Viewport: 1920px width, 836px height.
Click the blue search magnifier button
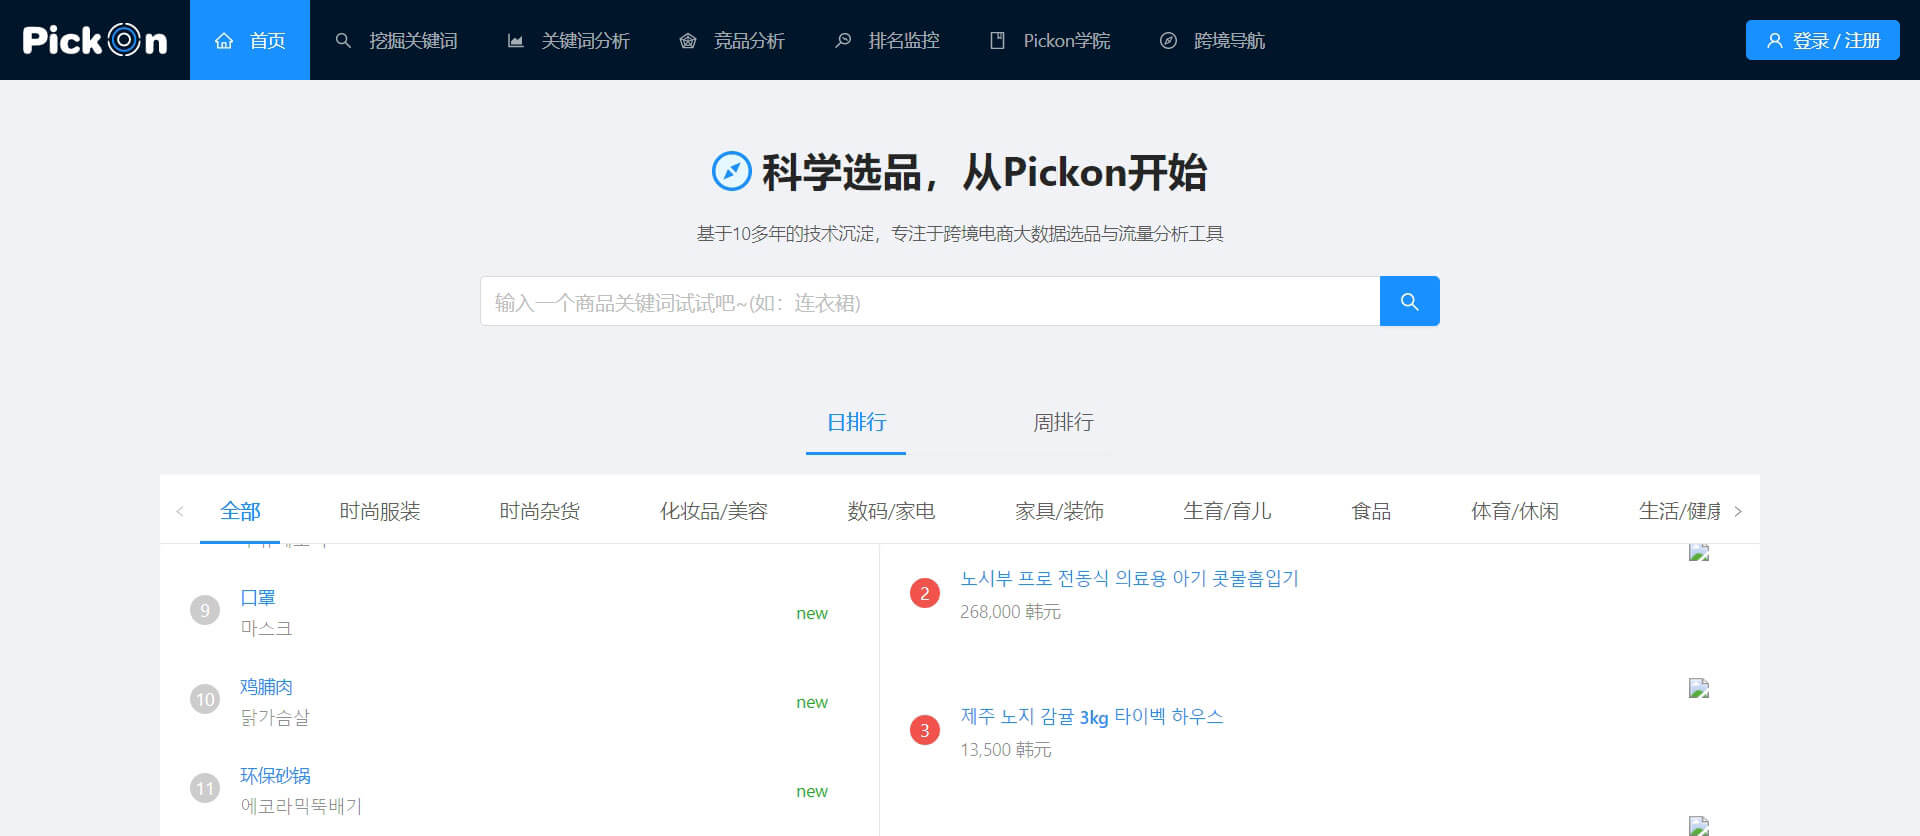pos(1410,301)
